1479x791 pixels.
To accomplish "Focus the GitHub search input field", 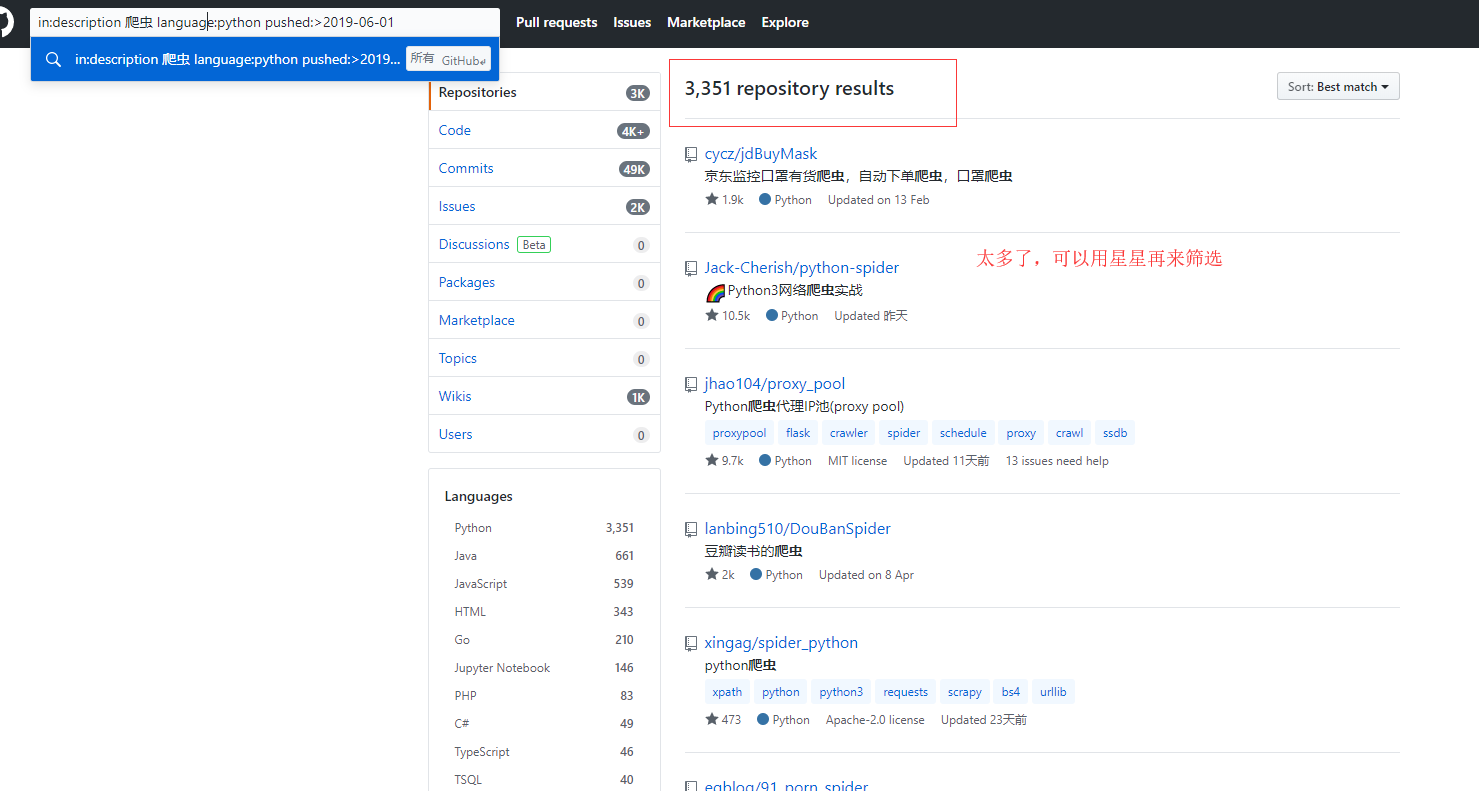I will pos(264,22).
